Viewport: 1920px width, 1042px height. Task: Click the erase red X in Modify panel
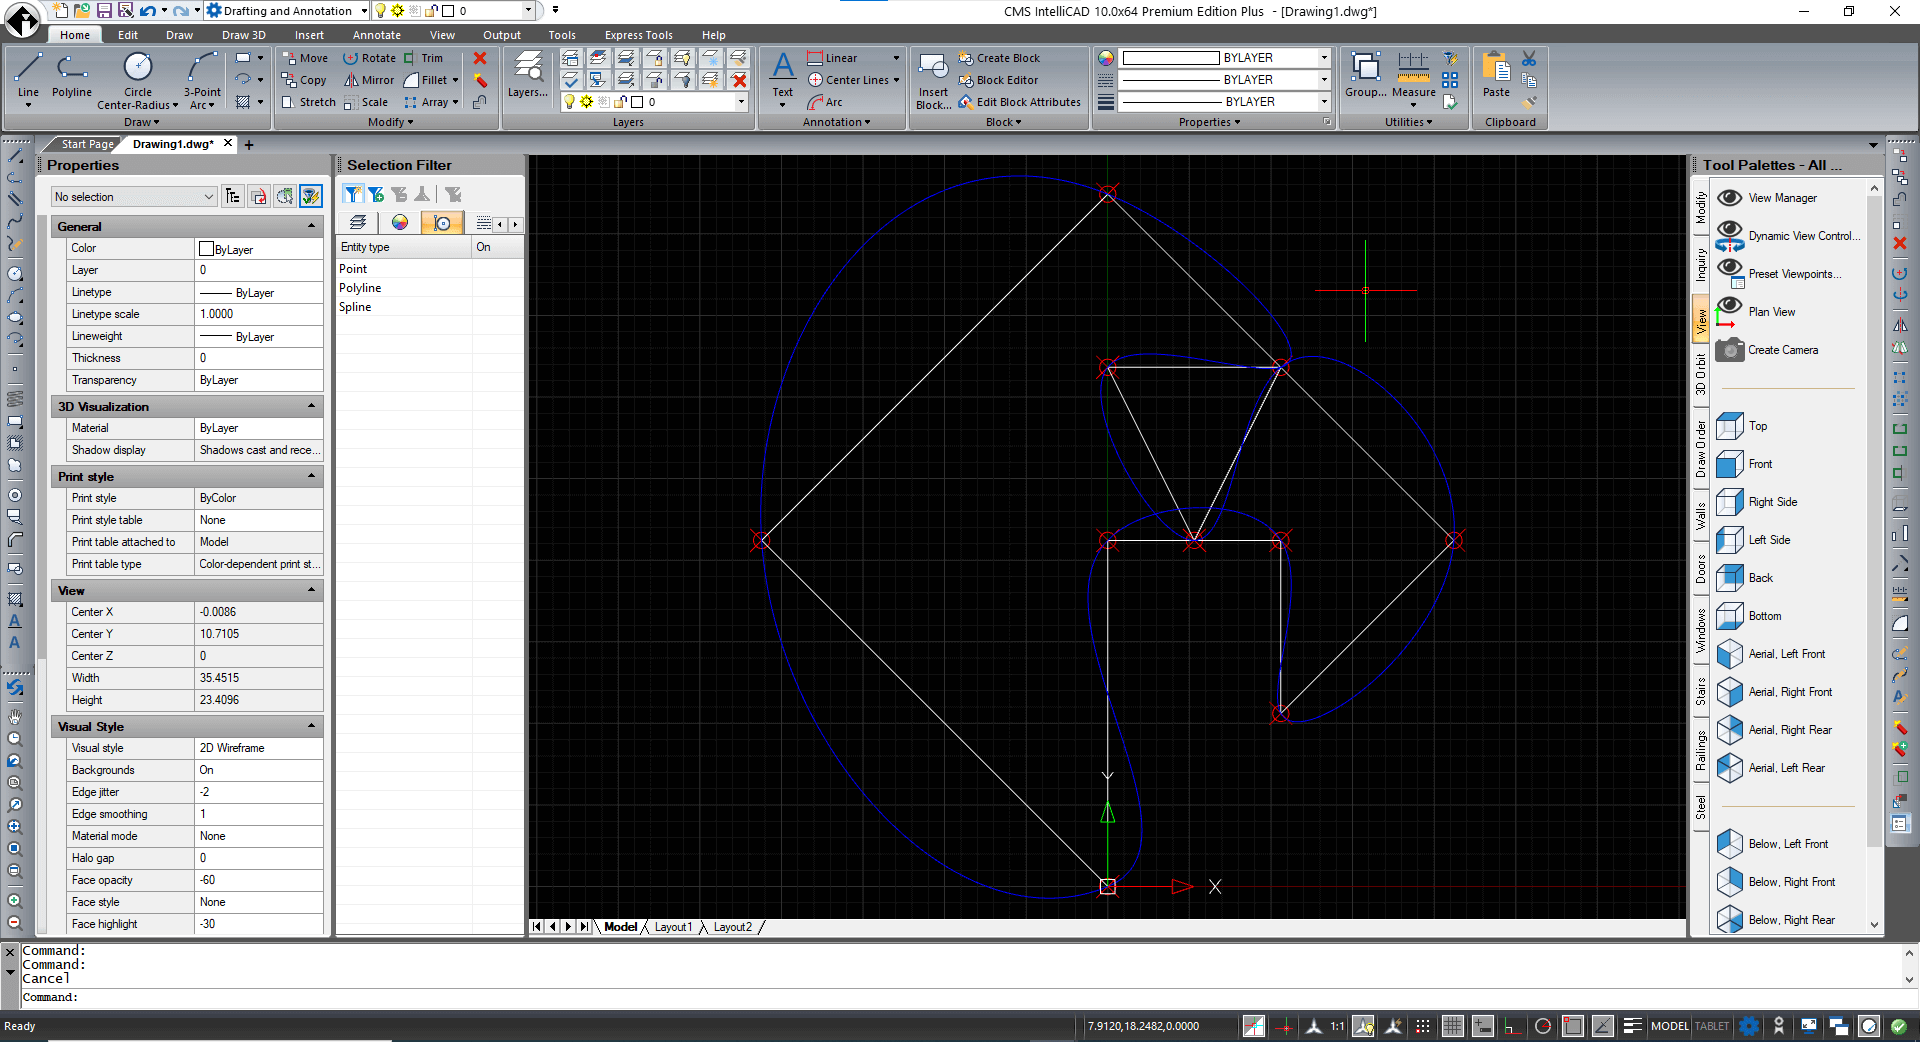point(480,58)
